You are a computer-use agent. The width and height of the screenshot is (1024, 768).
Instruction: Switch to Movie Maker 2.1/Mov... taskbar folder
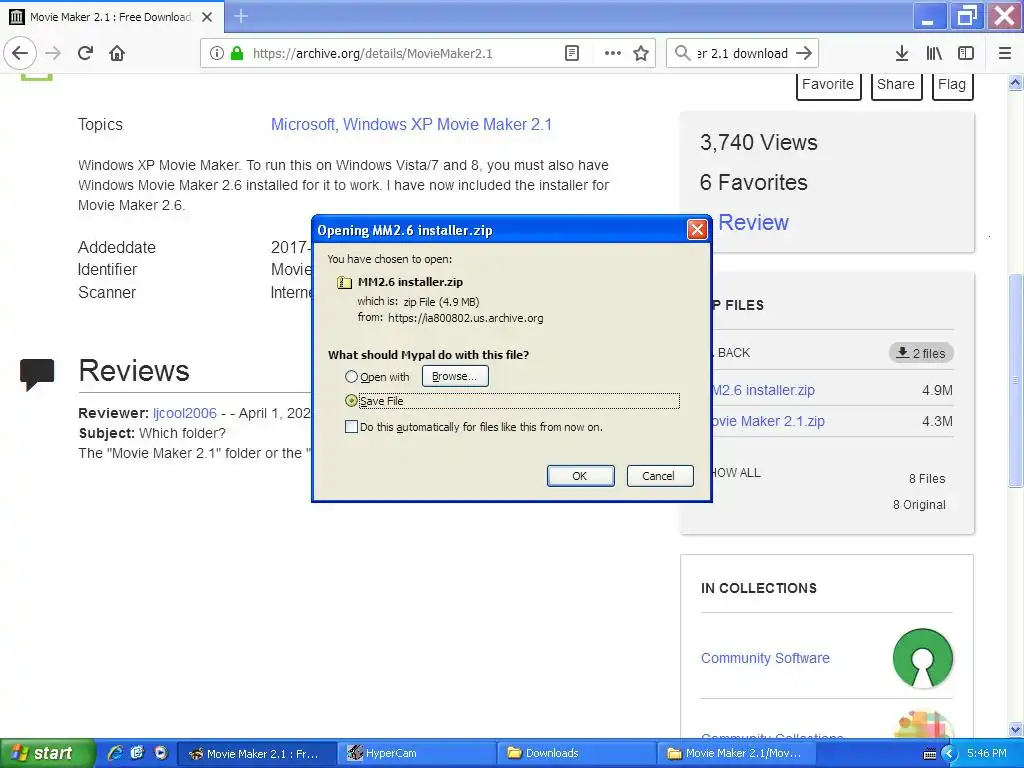click(735, 753)
